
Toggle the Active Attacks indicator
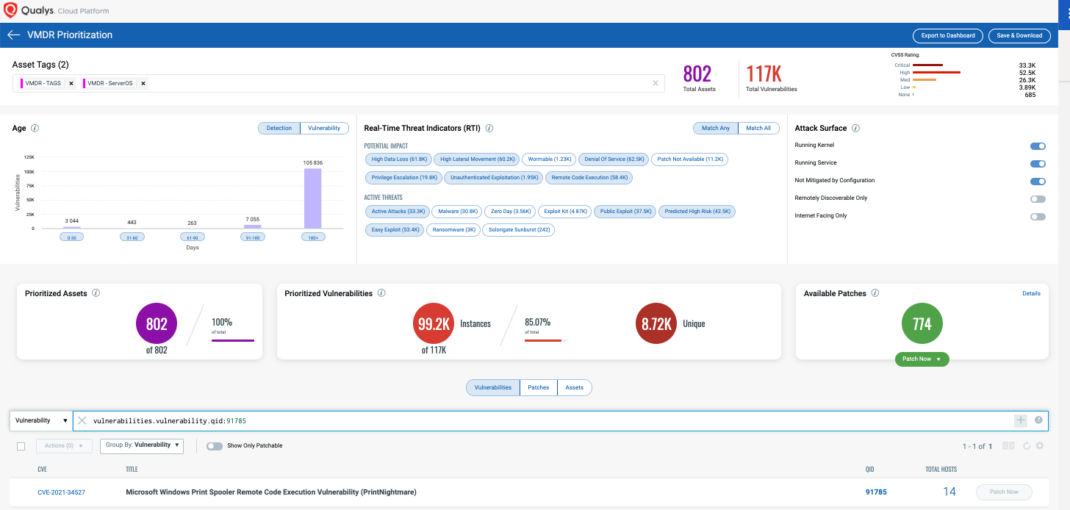(x=399, y=212)
